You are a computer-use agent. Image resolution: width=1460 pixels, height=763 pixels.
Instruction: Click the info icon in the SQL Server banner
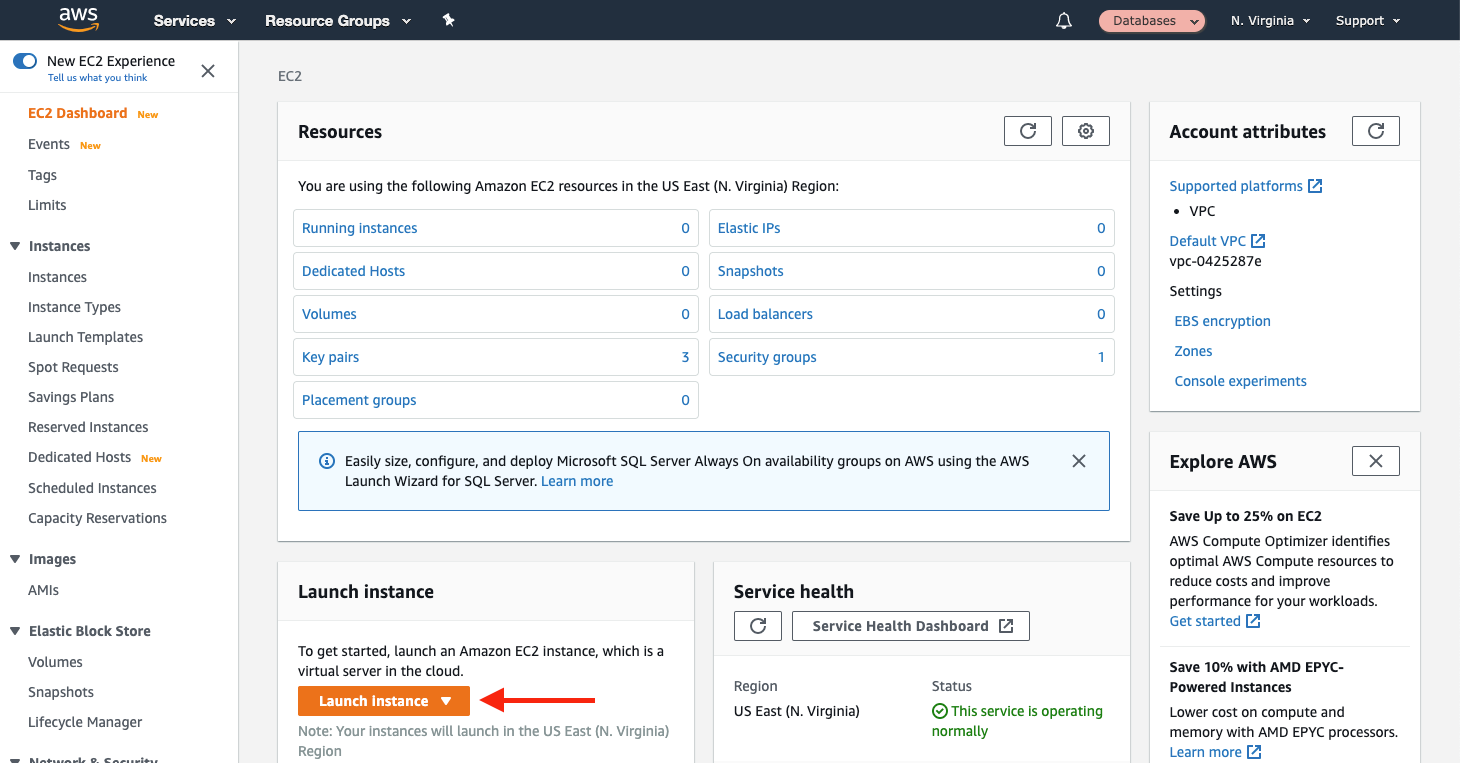326,460
